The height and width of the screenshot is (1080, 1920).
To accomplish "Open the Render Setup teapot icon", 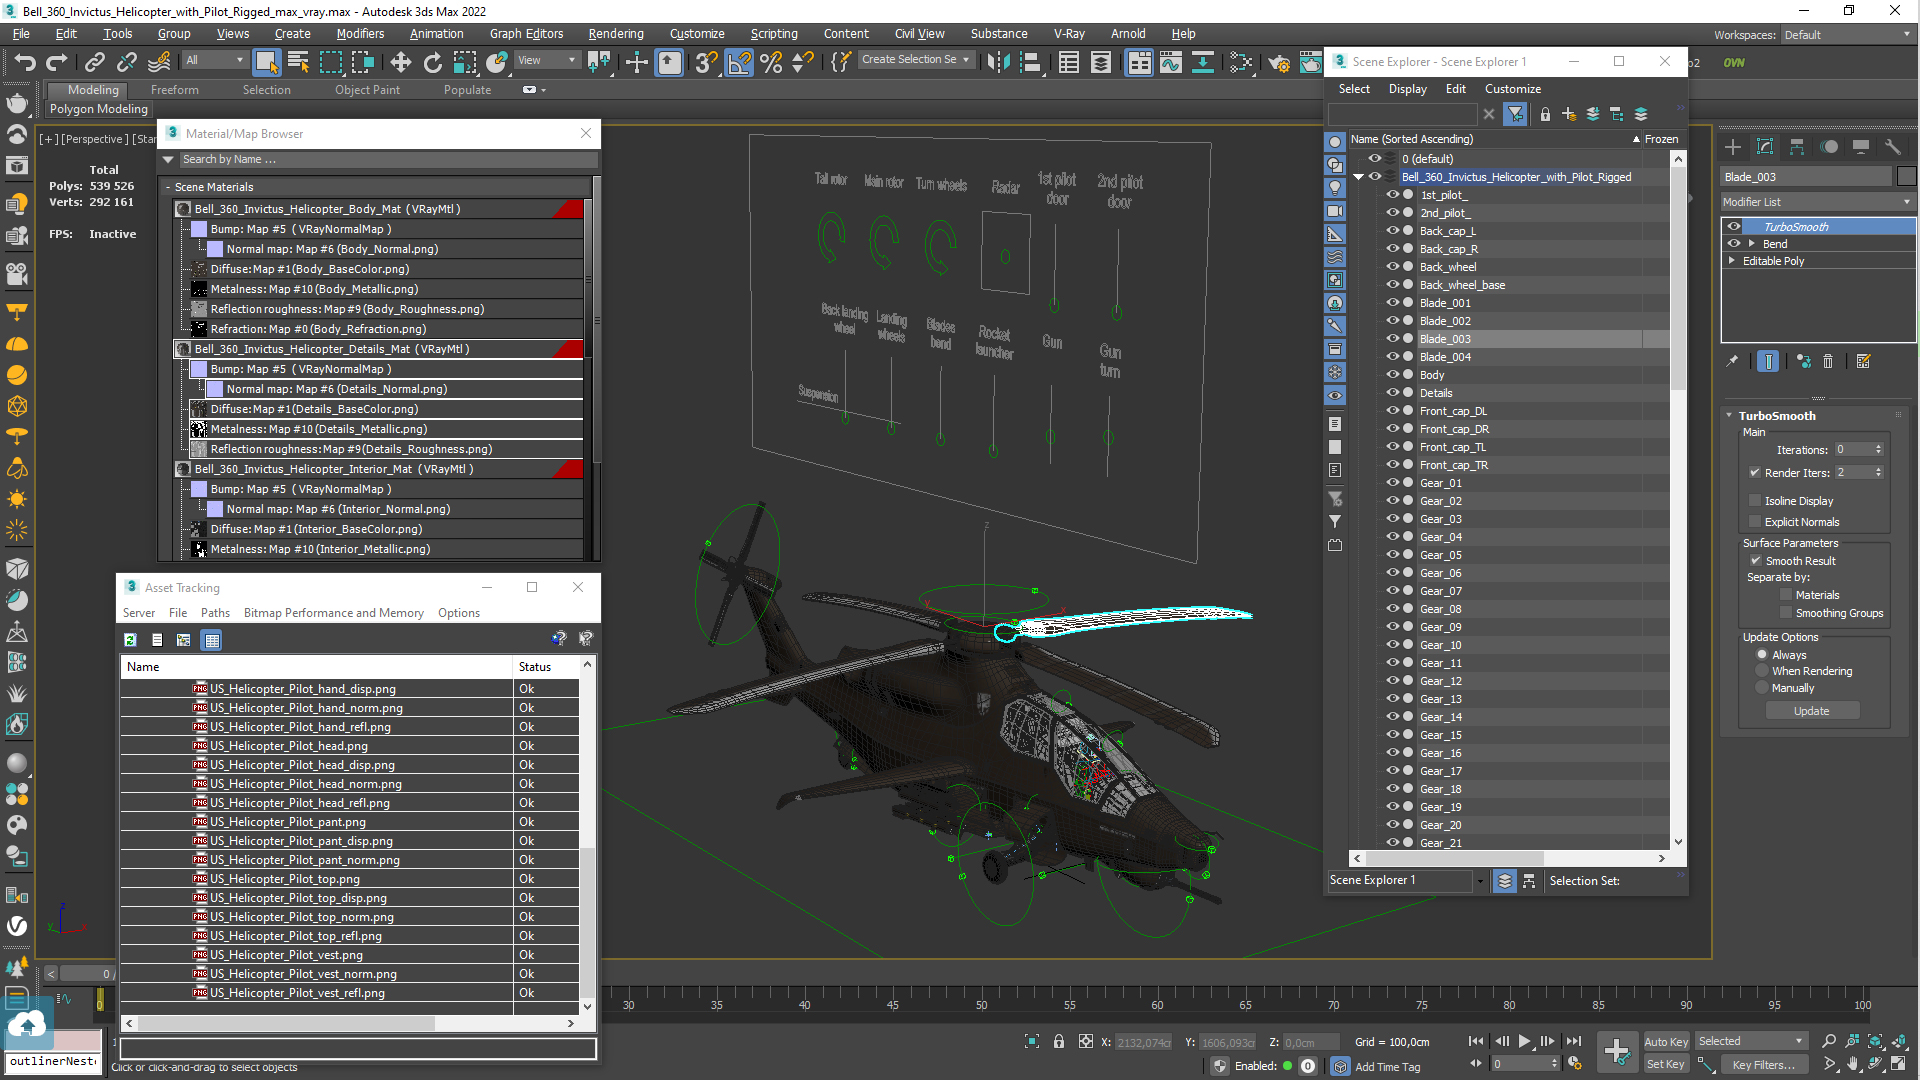I will click(x=1278, y=62).
